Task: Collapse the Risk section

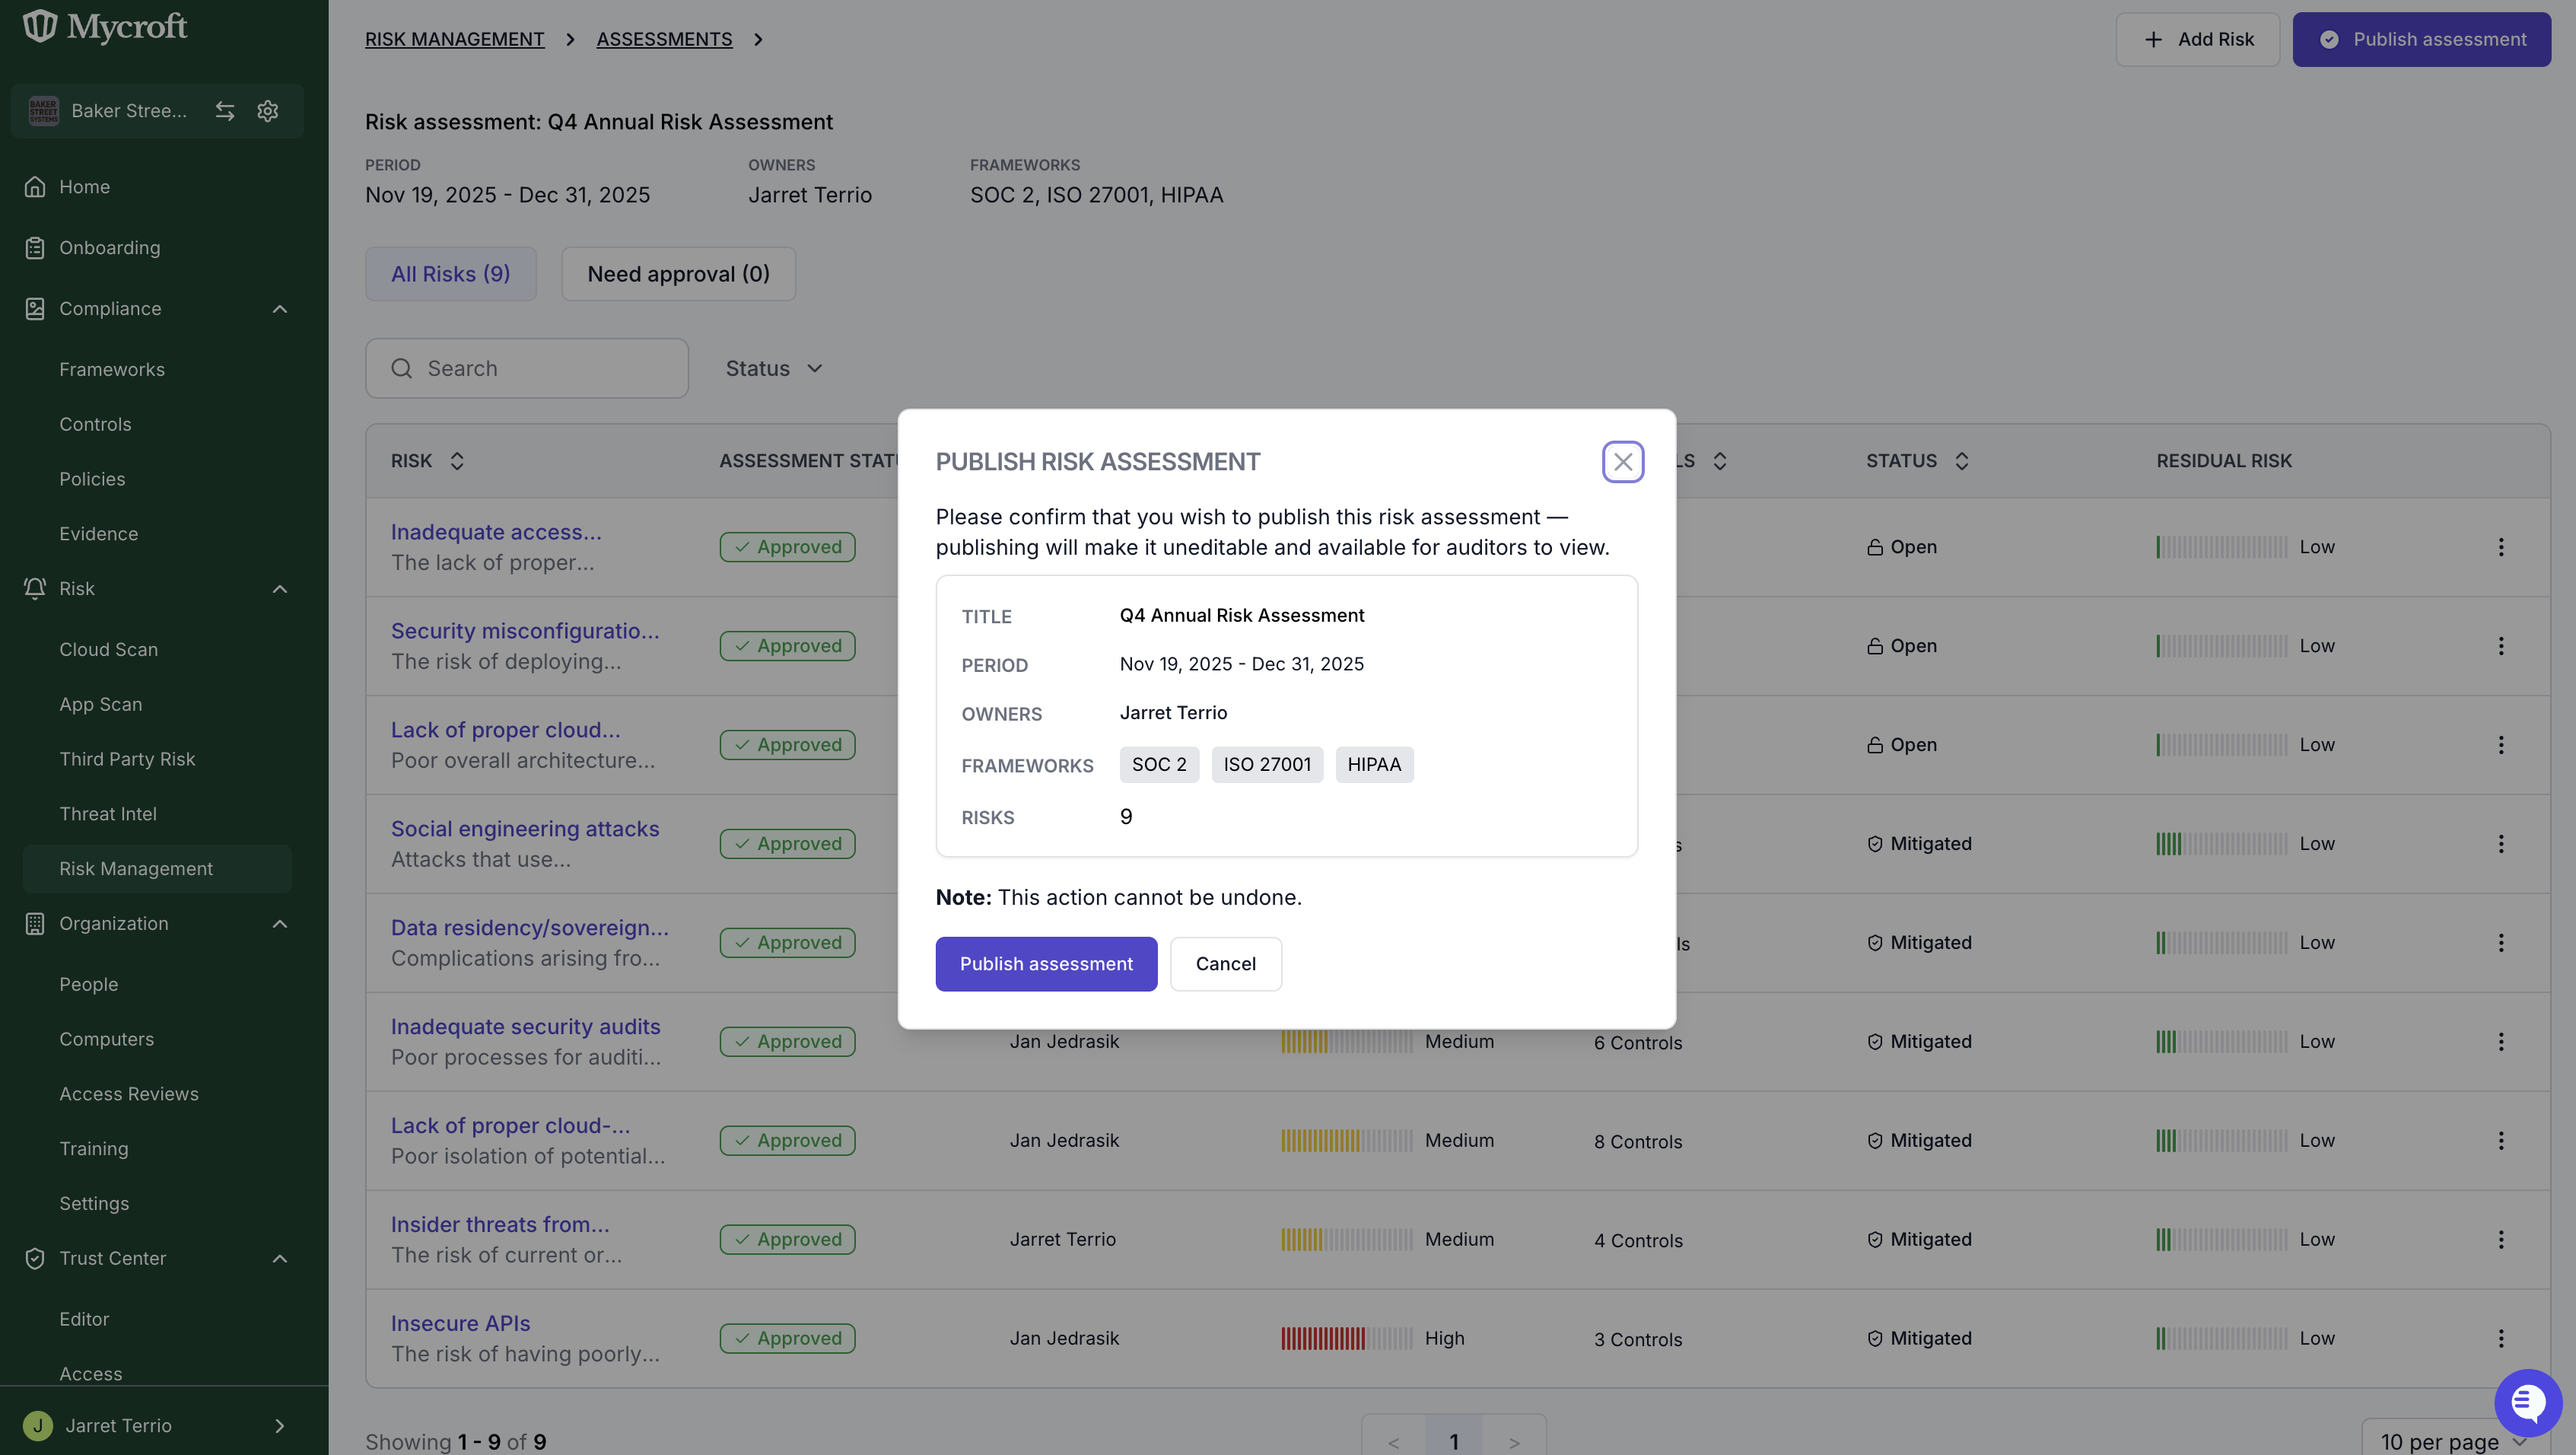Action: pos(280,589)
